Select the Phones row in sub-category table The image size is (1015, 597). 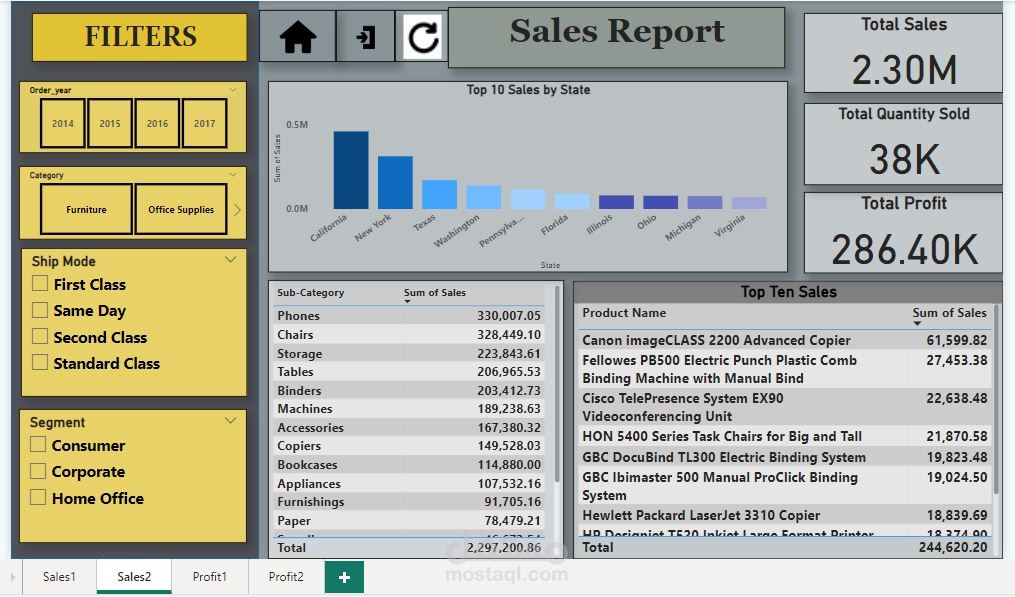409,315
